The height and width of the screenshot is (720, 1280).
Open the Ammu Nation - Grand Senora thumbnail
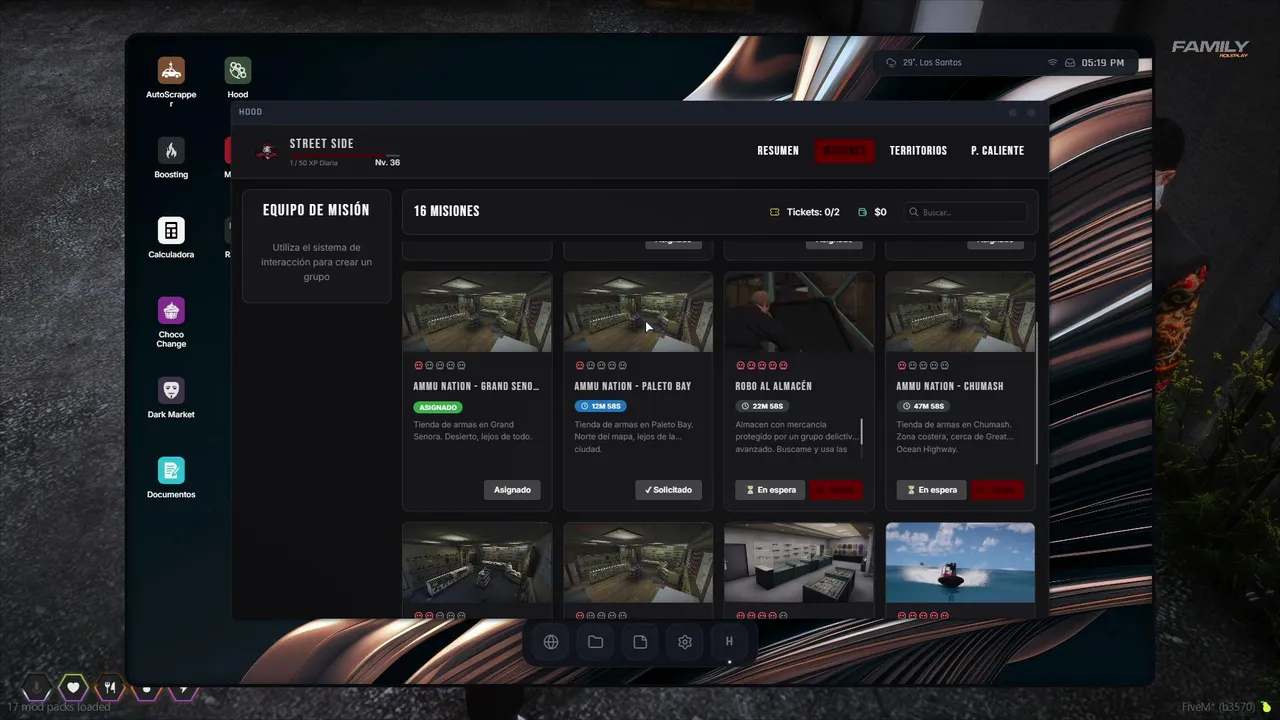477,312
